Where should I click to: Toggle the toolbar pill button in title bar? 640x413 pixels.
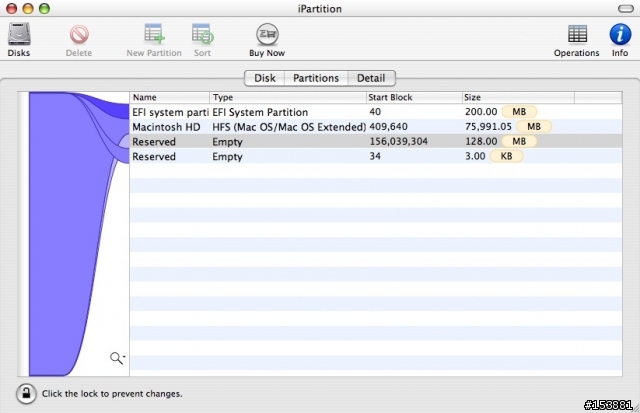click(x=625, y=9)
